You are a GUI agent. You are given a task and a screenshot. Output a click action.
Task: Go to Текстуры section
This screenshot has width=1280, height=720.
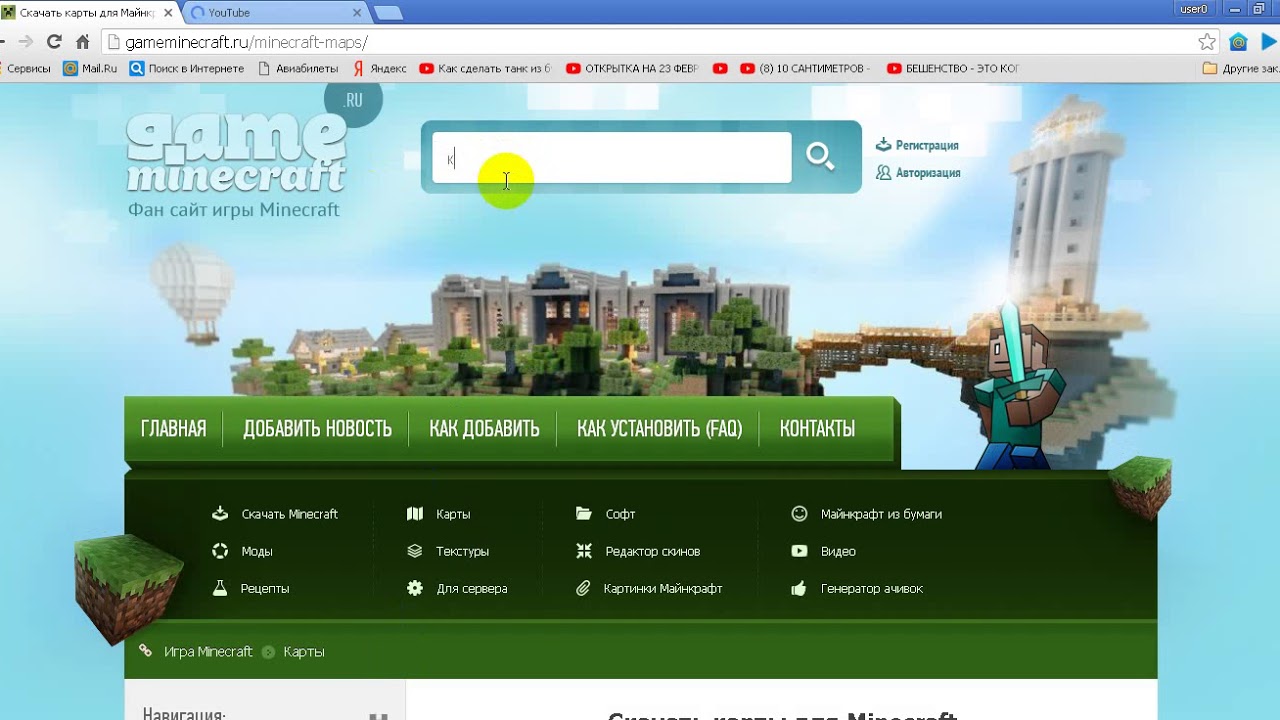pos(462,551)
